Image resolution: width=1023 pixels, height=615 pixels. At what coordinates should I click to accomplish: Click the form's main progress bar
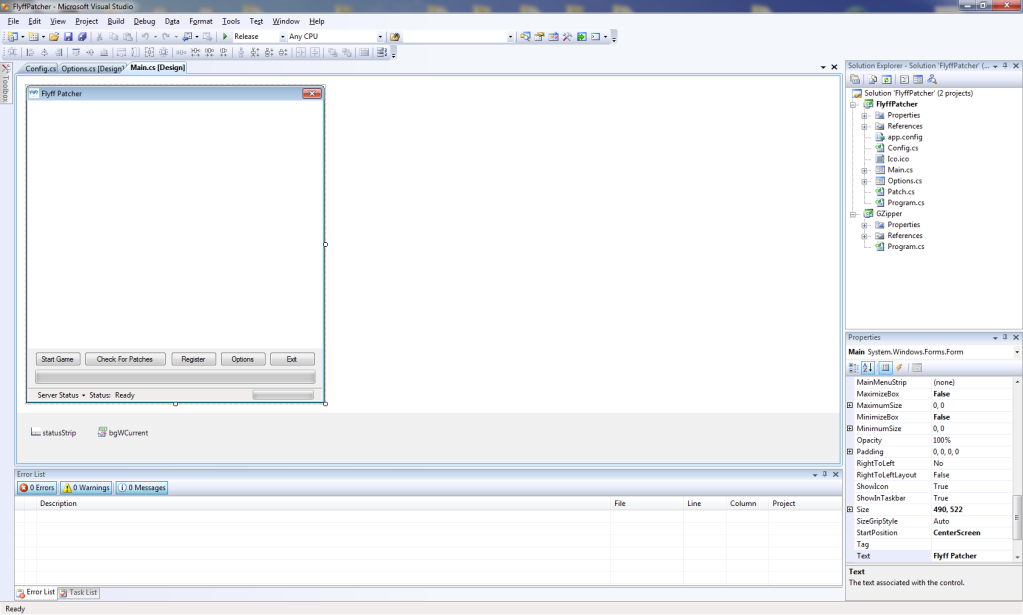[175, 377]
